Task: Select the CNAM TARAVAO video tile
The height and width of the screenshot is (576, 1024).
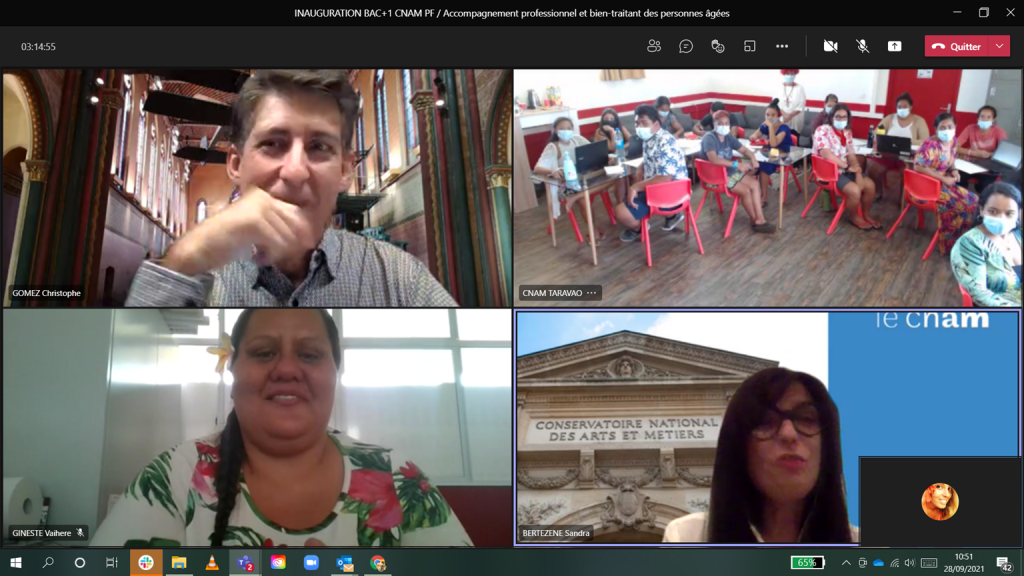Action: (768, 188)
